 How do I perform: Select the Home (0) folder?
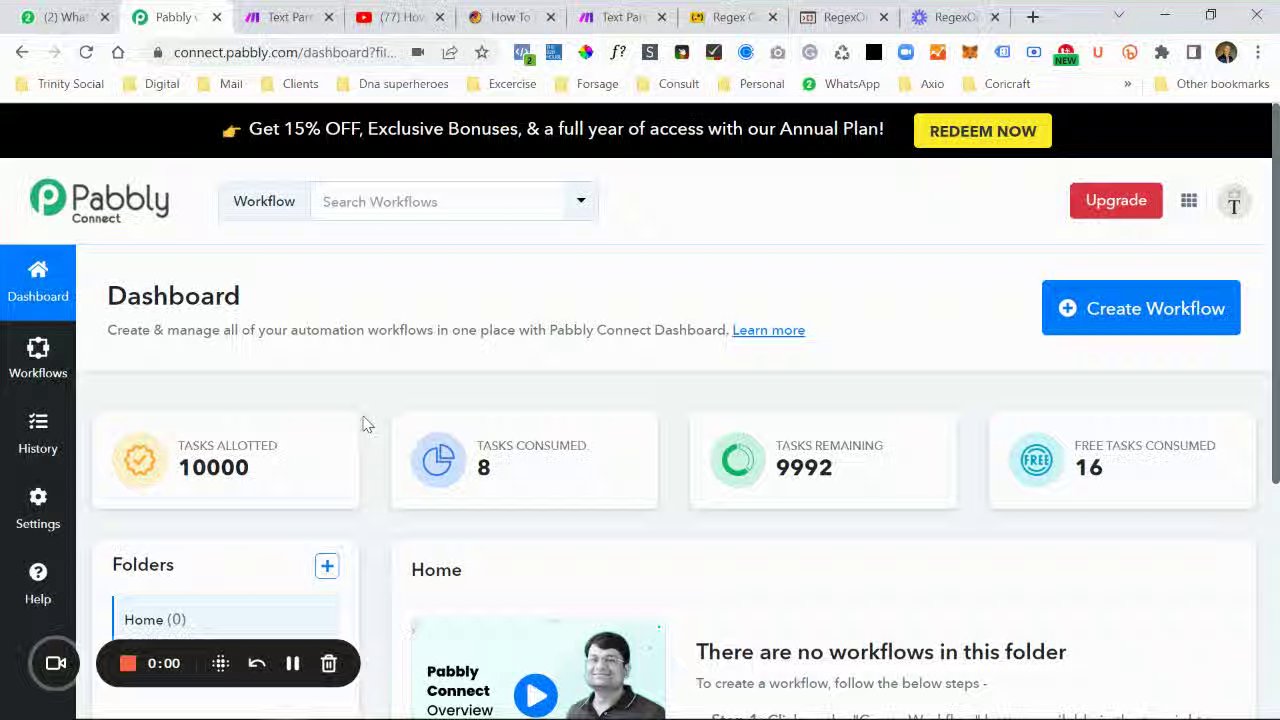point(226,620)
